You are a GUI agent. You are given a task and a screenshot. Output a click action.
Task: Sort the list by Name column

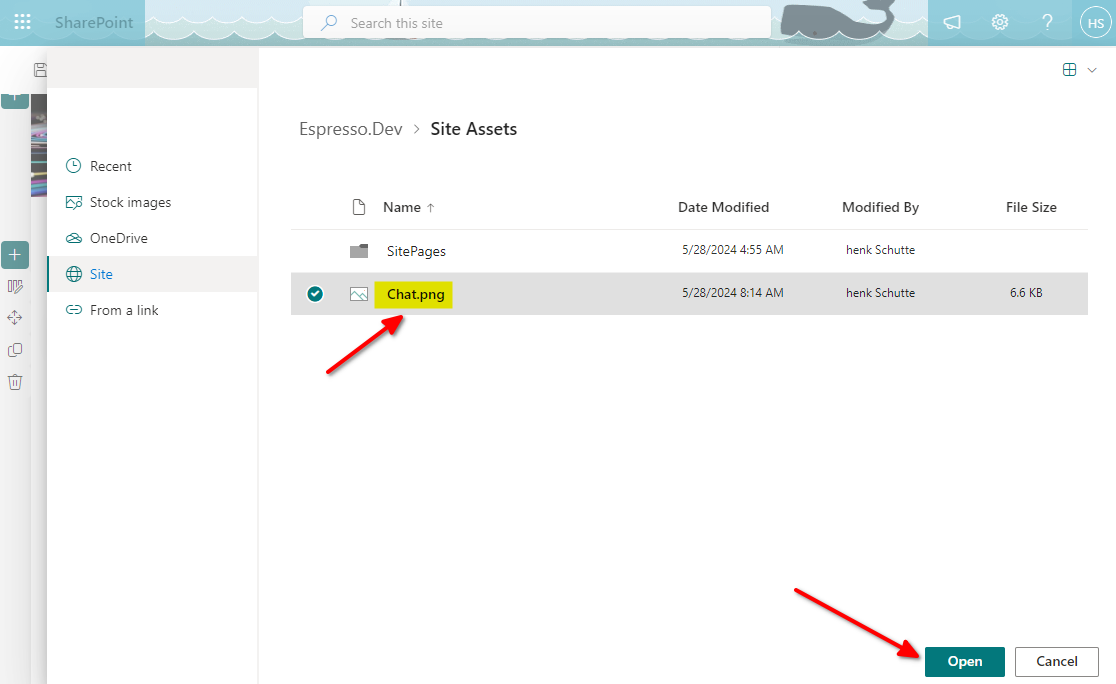402,208
